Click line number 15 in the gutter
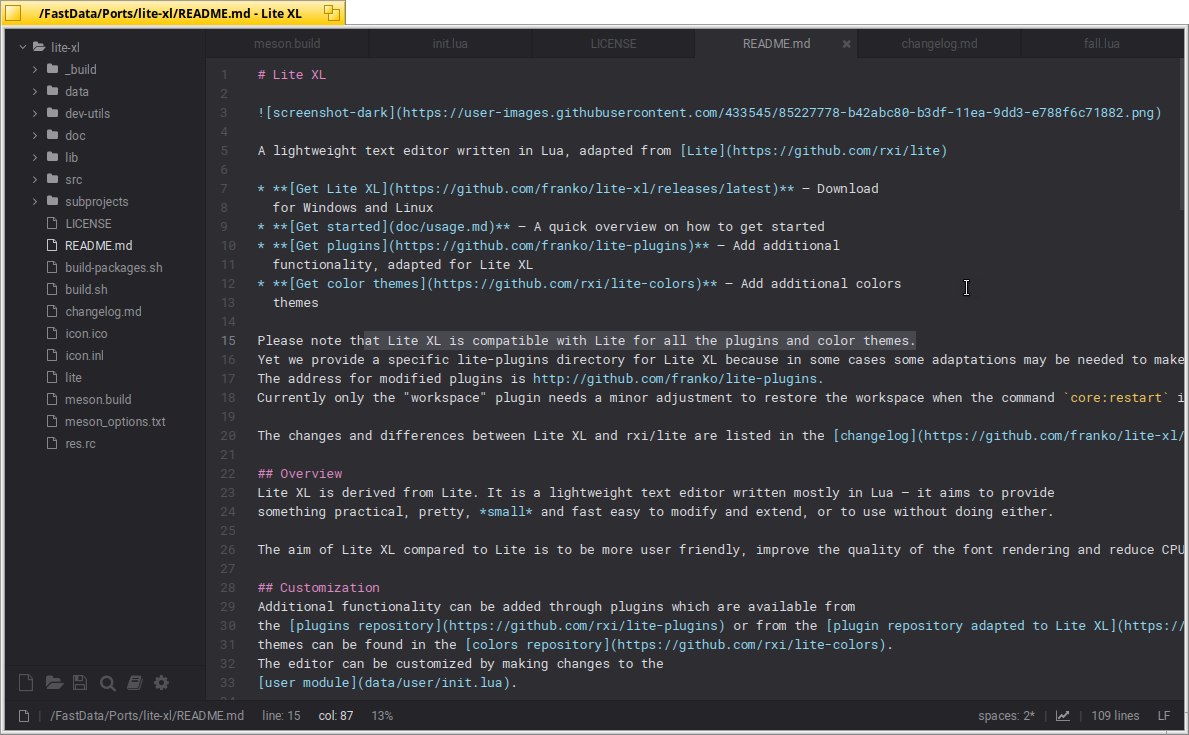Screen dimensions: 1189x735 point(228,341)
